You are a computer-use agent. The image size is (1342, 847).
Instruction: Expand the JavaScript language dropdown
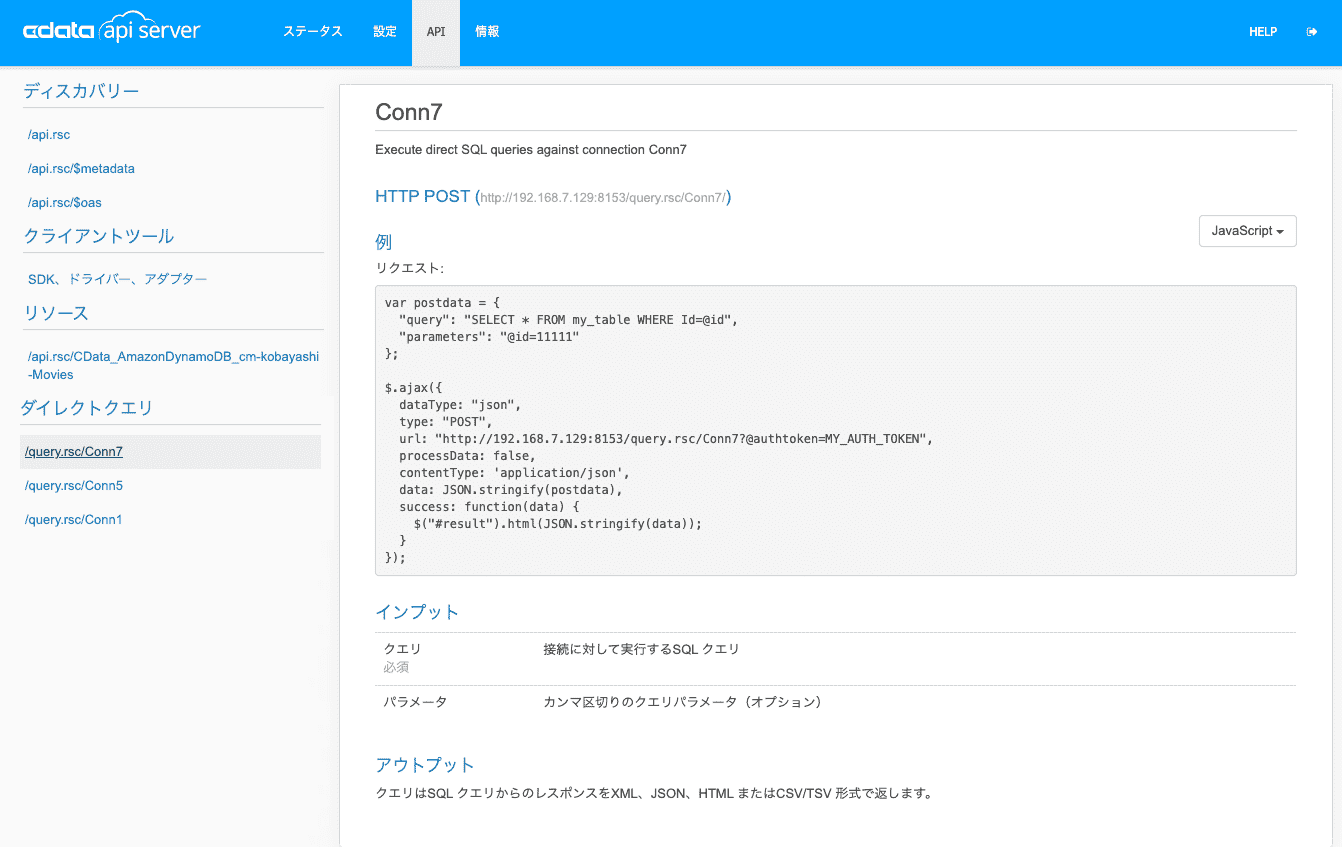click(x=1247, y=231)
